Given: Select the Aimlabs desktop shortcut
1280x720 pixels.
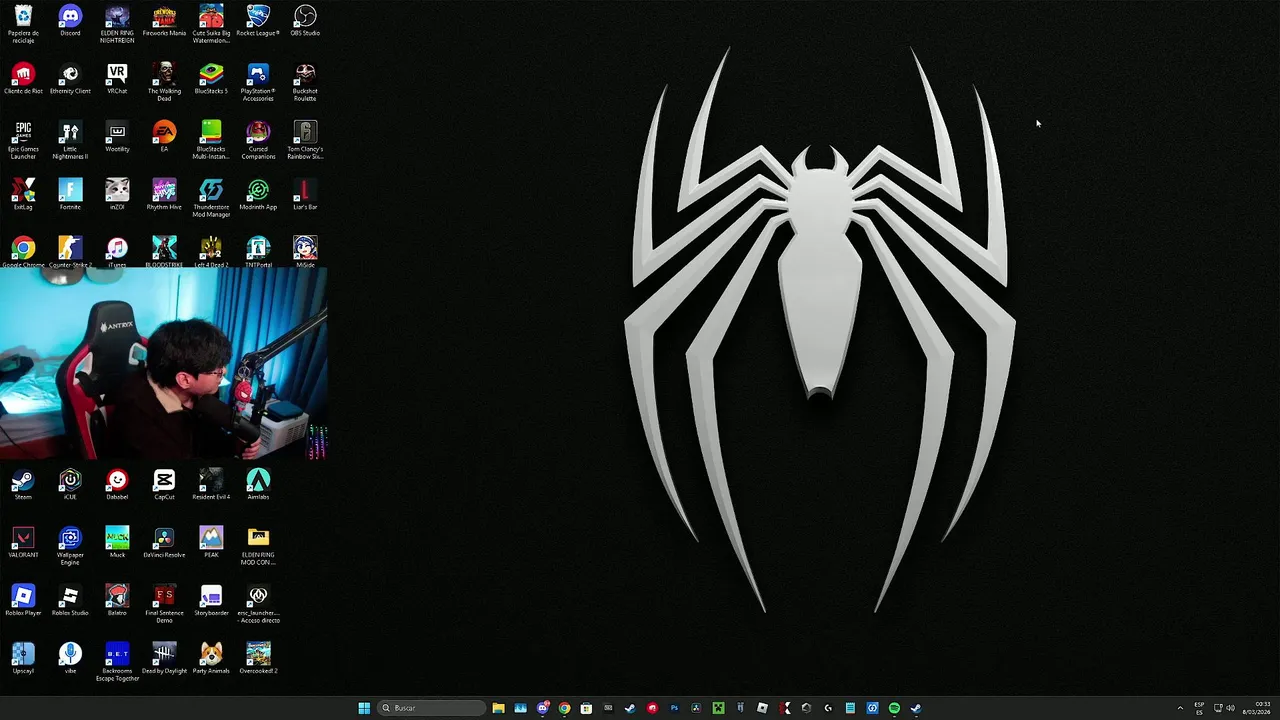Looking at the screenshot, I should click(x=258, y=485).
